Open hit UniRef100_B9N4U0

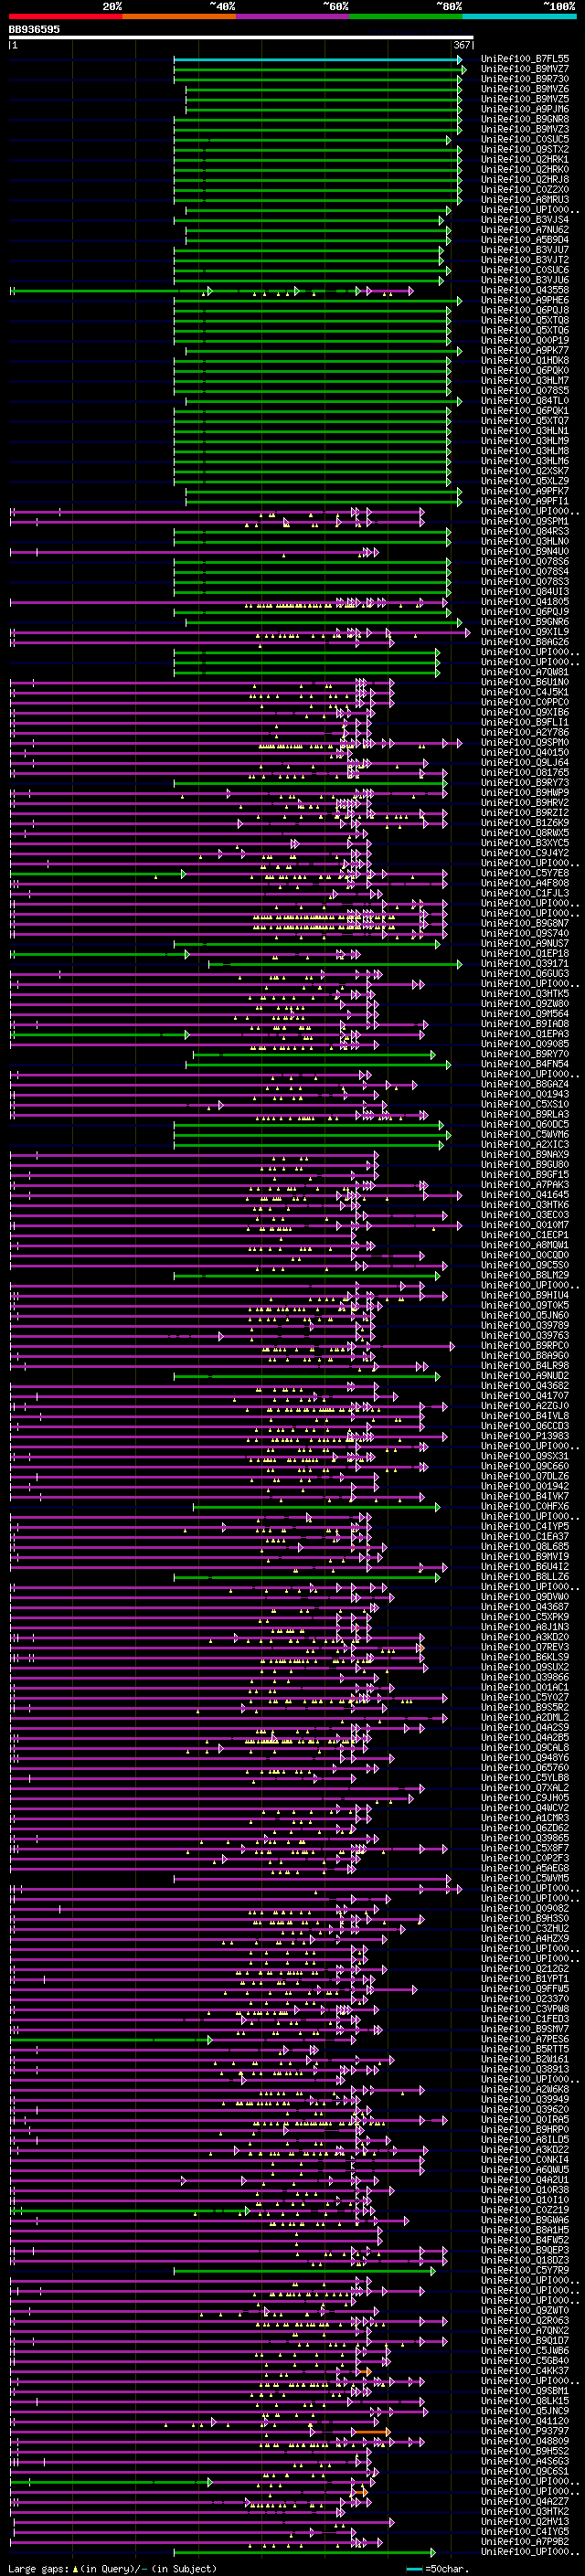tap(525, 551)
